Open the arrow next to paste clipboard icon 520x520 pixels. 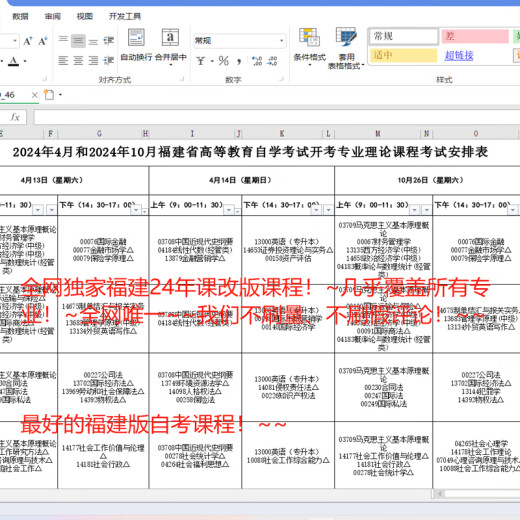pyautogui.click(x=60, y=95)
